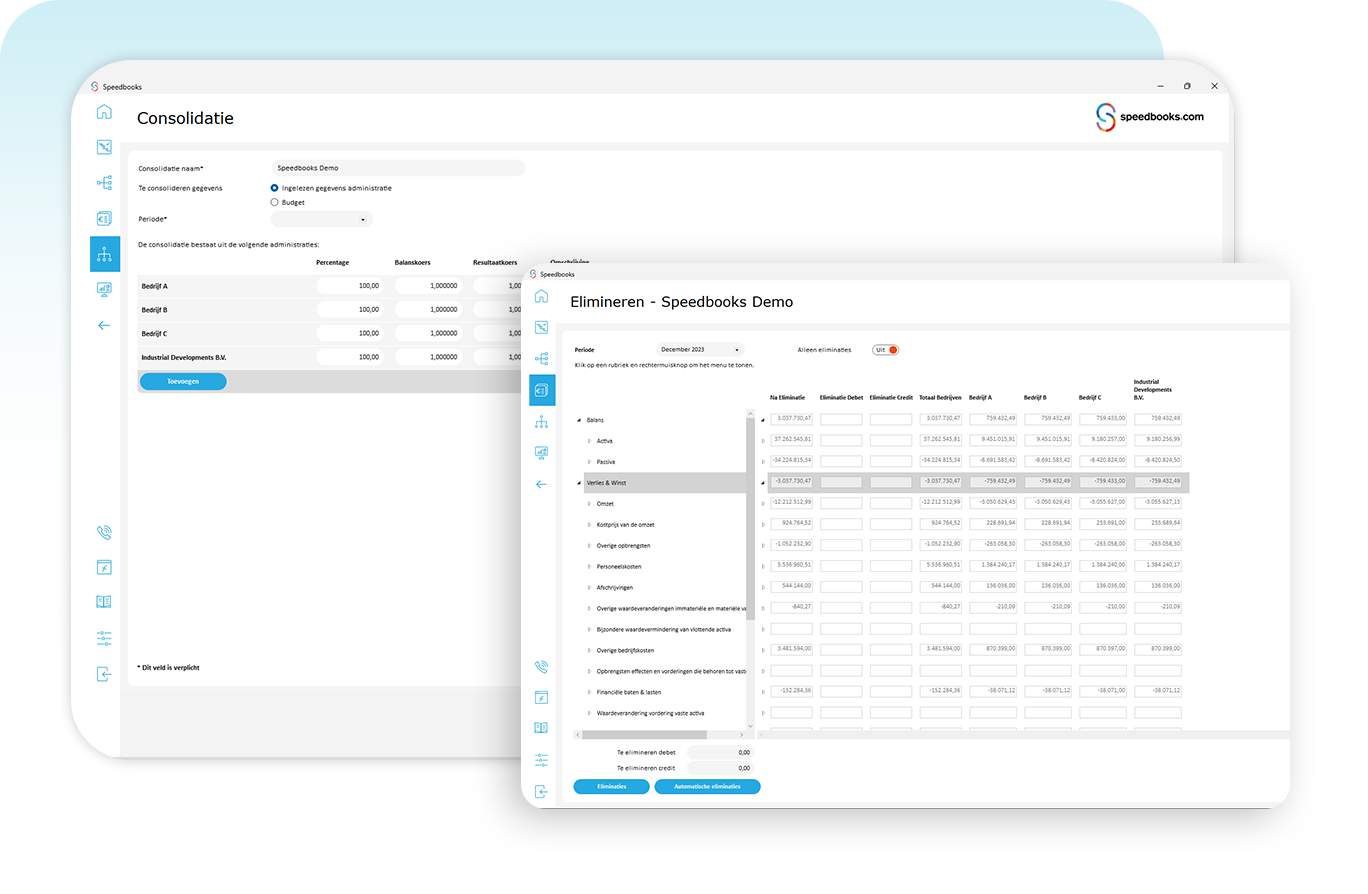Open manual book icon in Consolidatie window sidebar
Viewport: 1368px width, 894px height.
[104, 602]
